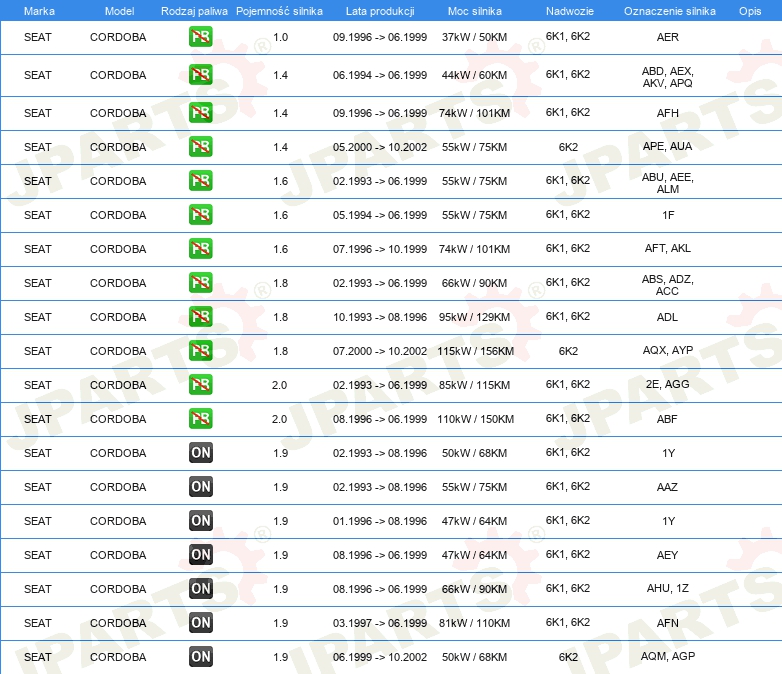Click the Rodzaj paliwa column header
This screenshot has width=782, height=674.
[194, 11]
